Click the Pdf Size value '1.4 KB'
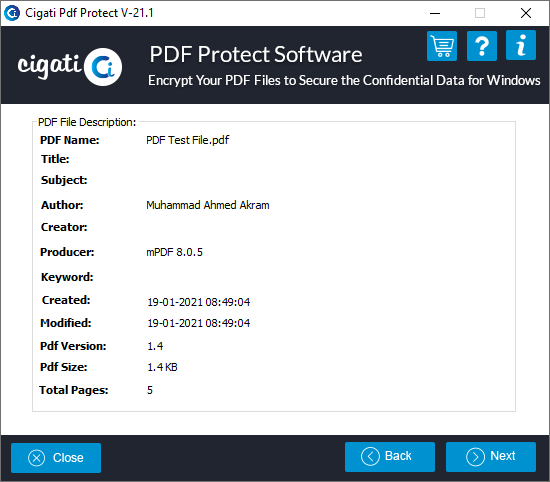 click(162, 367)
